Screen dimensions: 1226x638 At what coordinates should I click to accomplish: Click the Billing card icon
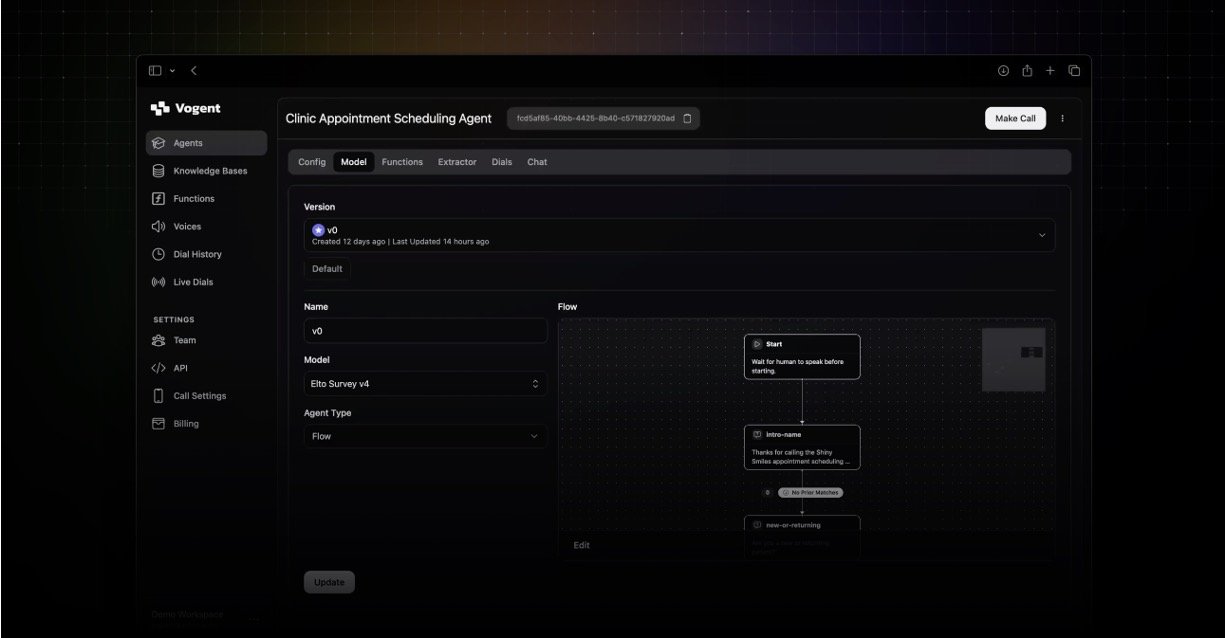click(x=158, y=424)
